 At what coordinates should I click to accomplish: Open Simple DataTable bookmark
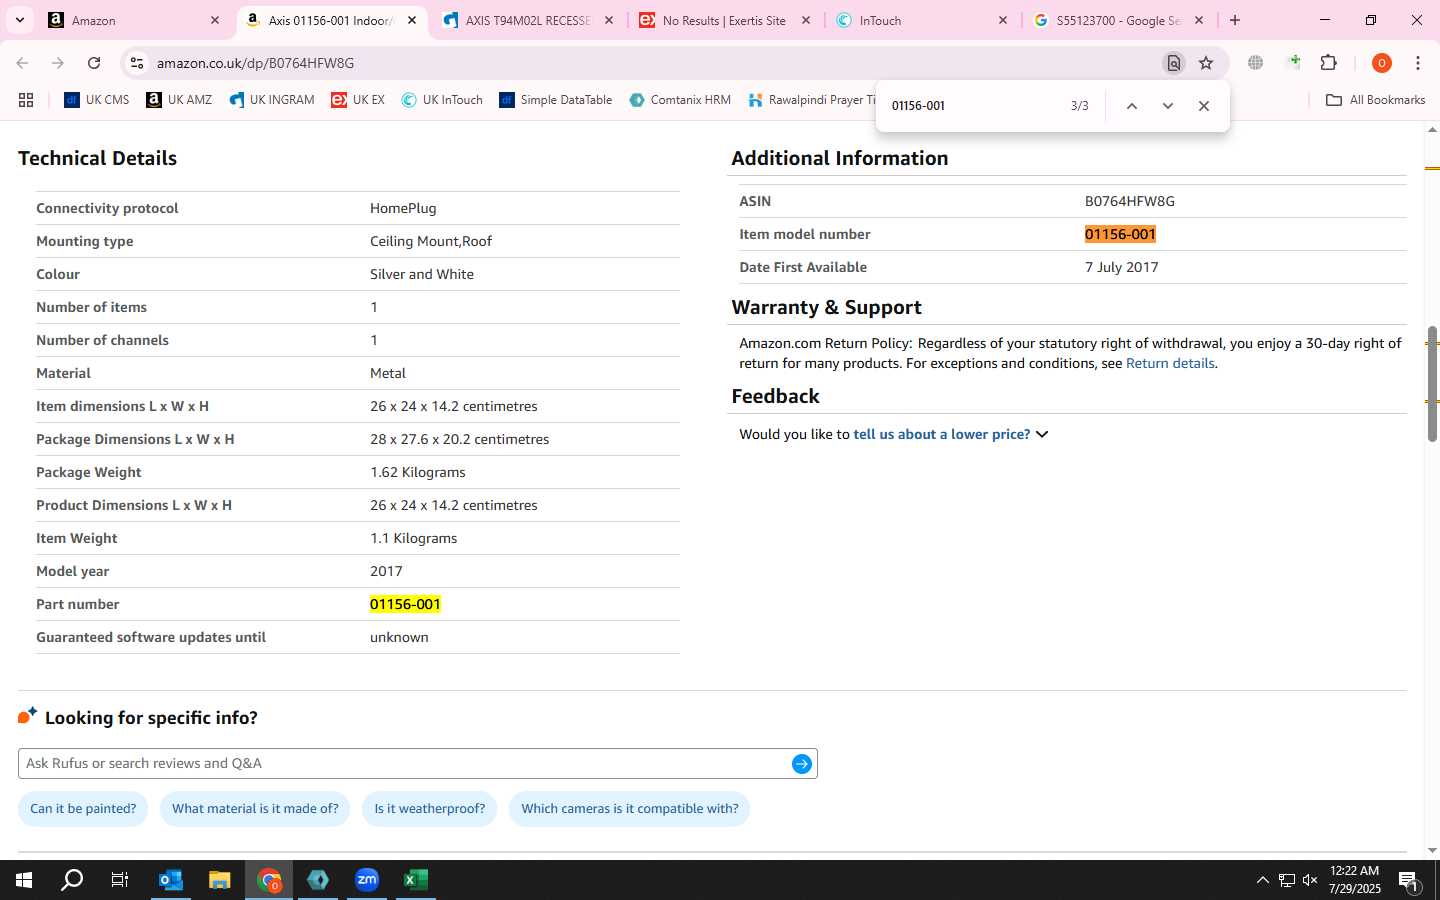point(556,100)
